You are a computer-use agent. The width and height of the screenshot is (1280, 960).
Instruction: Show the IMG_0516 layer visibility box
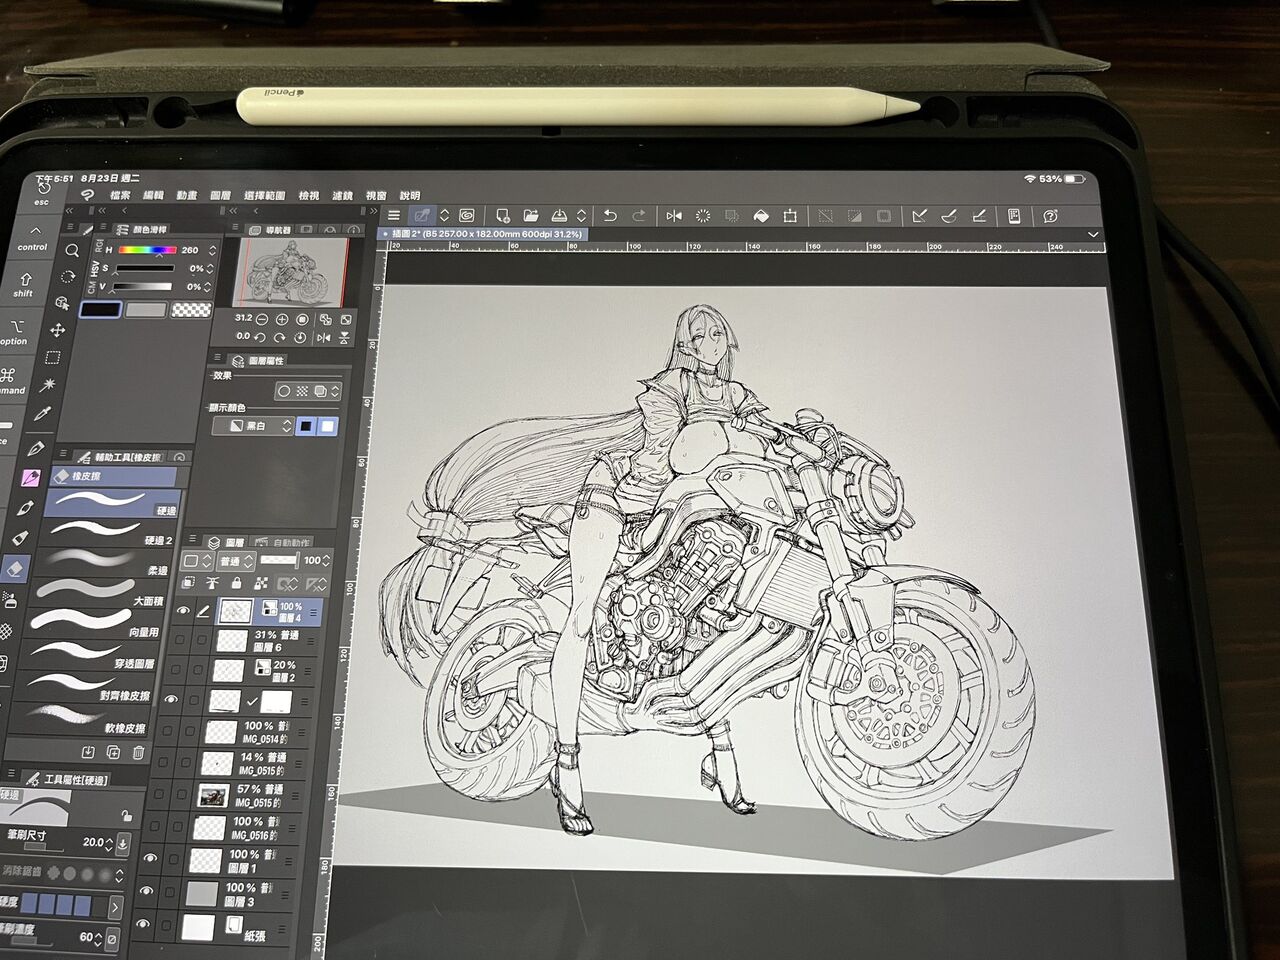154,827
